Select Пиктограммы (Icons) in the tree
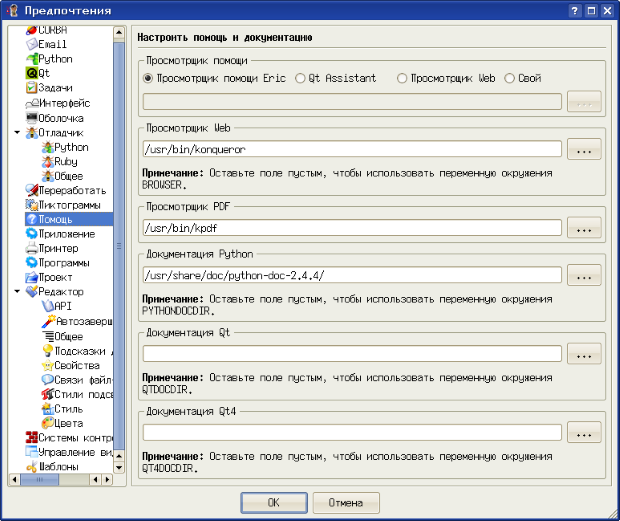This screenshot has height=521, width=620. point(68,204)
